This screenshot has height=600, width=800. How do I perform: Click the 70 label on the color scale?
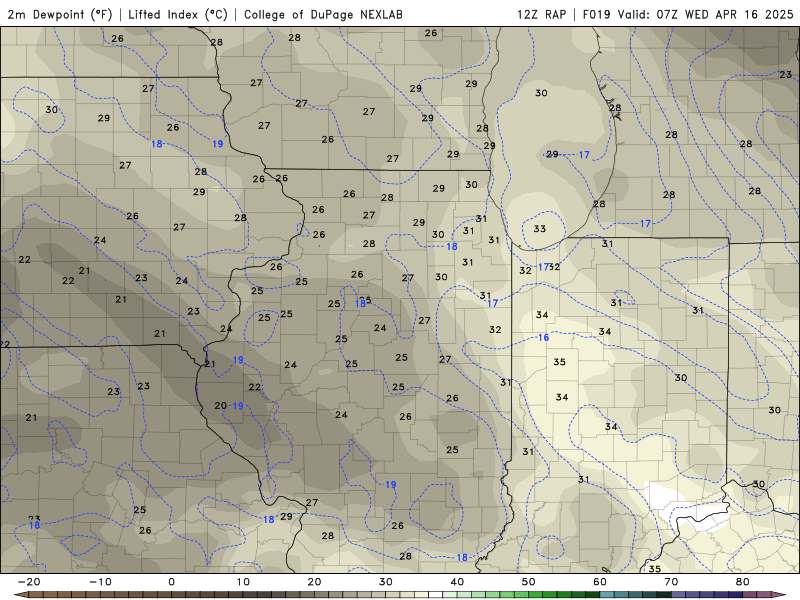(671, 582)
